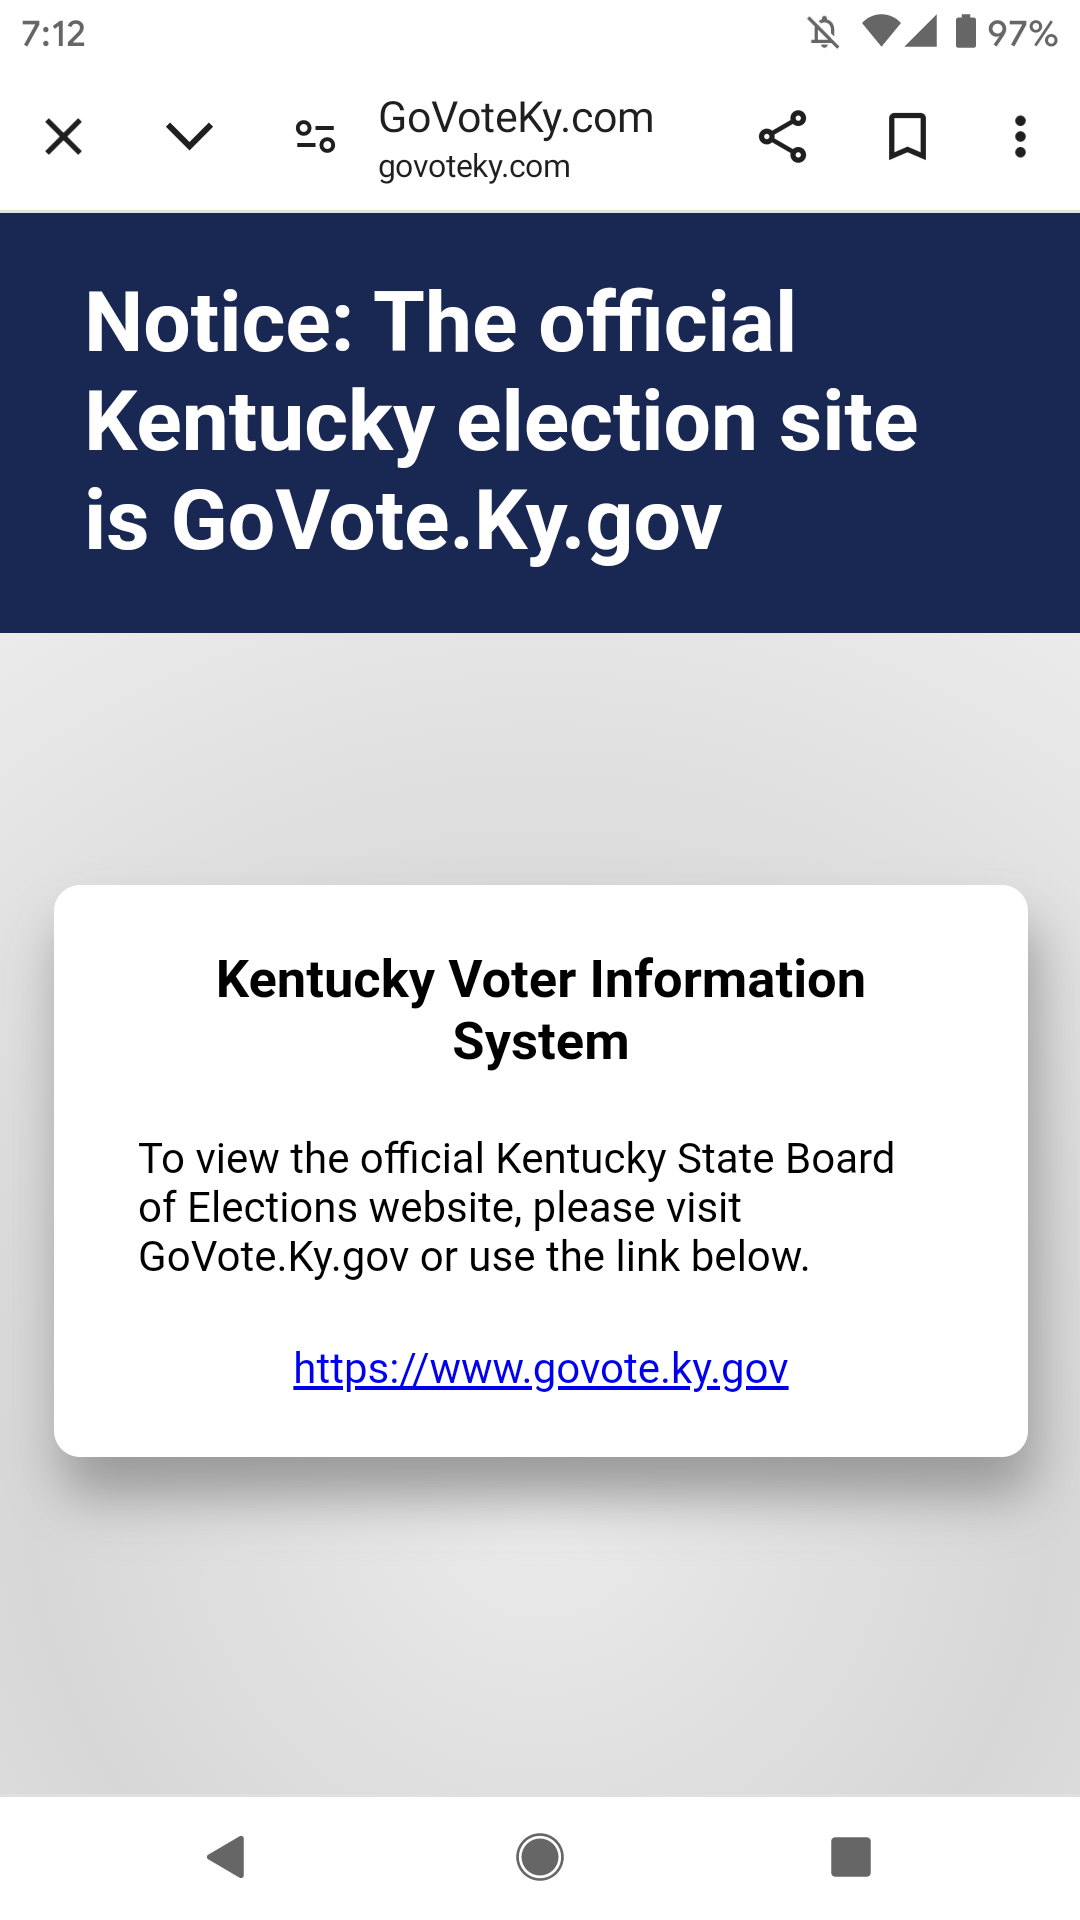Tap the share icon
This screenshot has width=1080, height=1920.
(x=782, y=137)
